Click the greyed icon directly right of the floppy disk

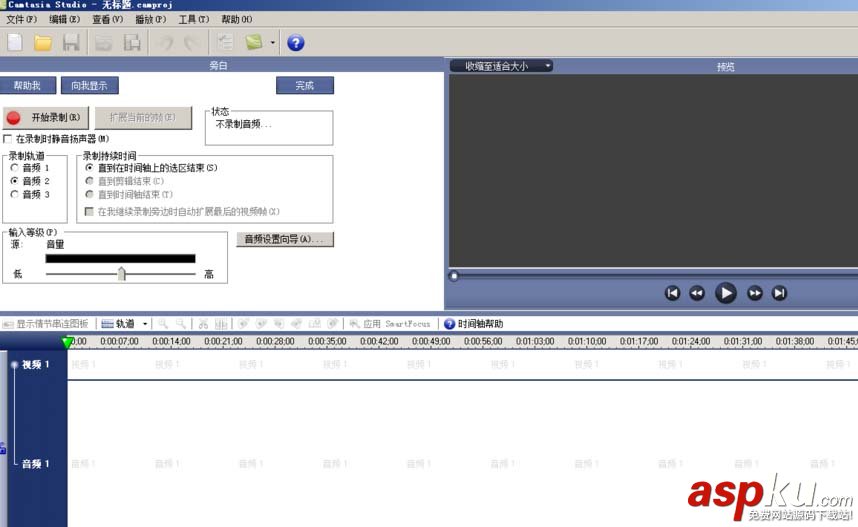click(x=103, y=42)
